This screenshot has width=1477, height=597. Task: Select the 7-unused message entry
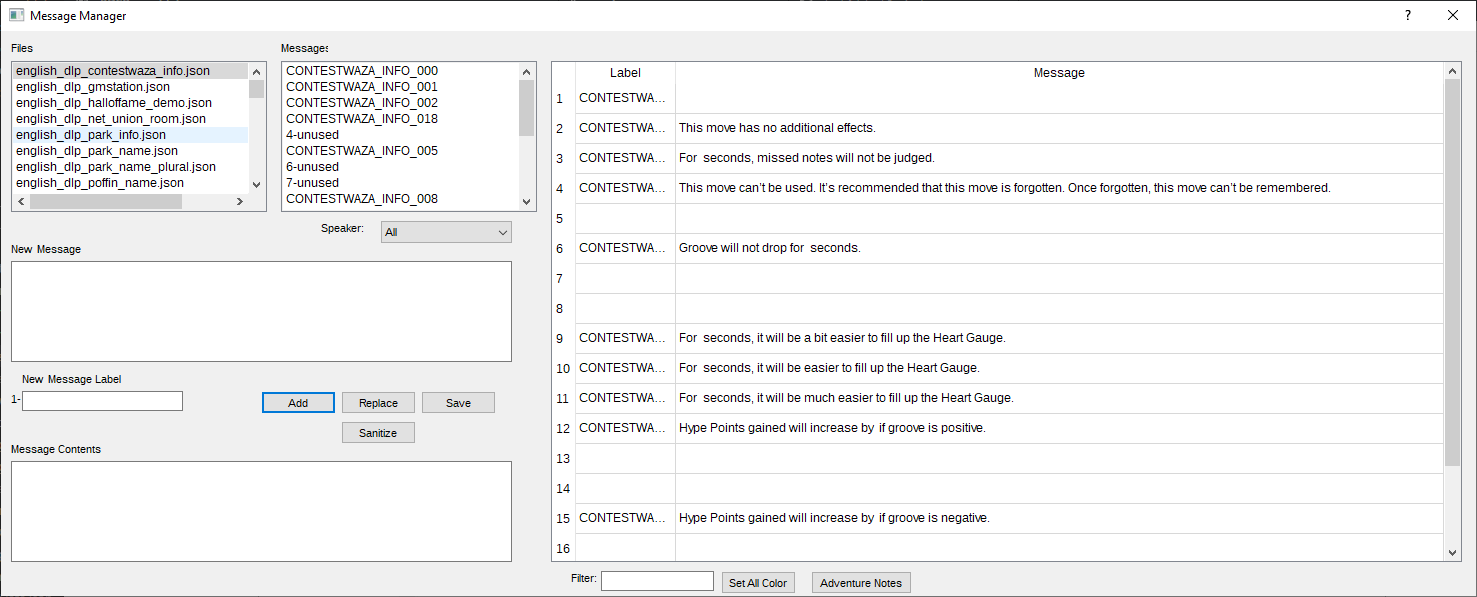pos(401,183)
